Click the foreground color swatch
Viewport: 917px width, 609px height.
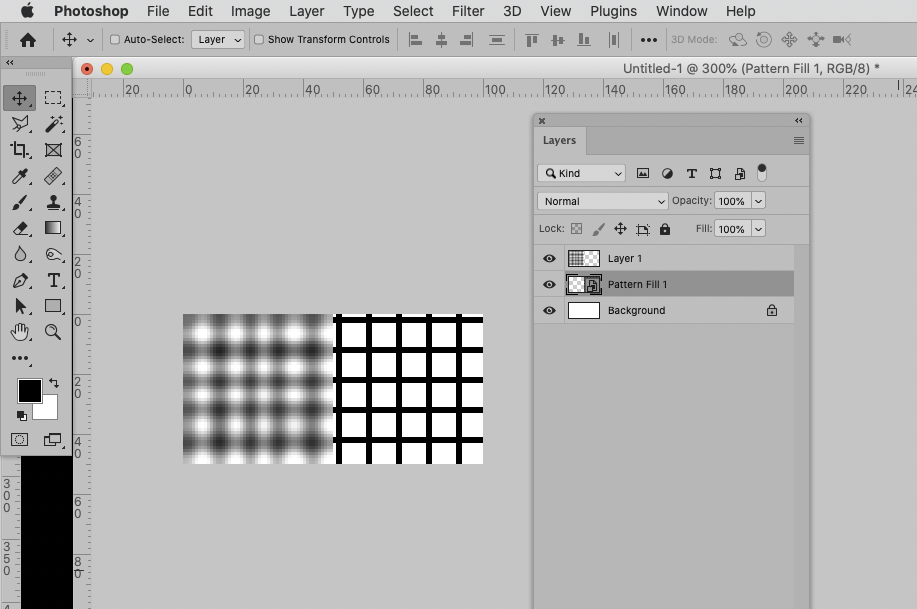point(31,389)
